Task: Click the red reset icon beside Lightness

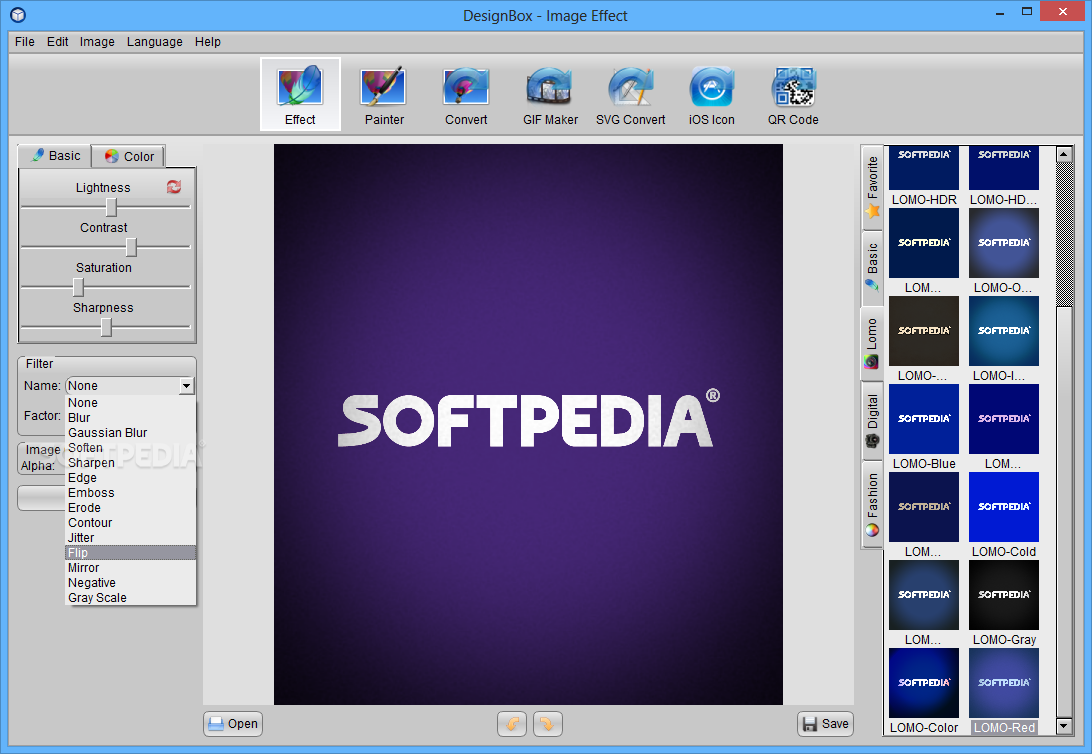Action: (174, 187)
